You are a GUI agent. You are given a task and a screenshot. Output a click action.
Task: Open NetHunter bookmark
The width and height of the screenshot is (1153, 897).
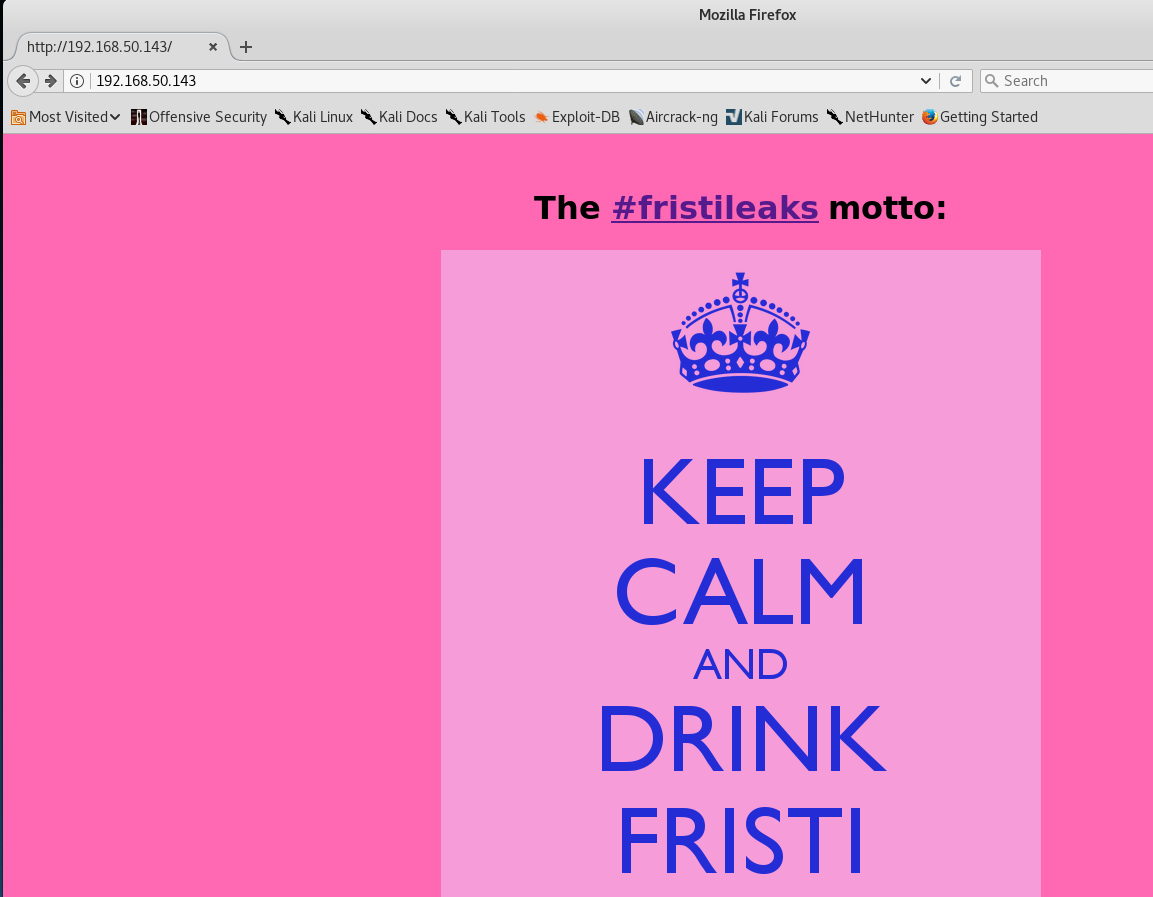pyautogui.click(x=870, y=117)
